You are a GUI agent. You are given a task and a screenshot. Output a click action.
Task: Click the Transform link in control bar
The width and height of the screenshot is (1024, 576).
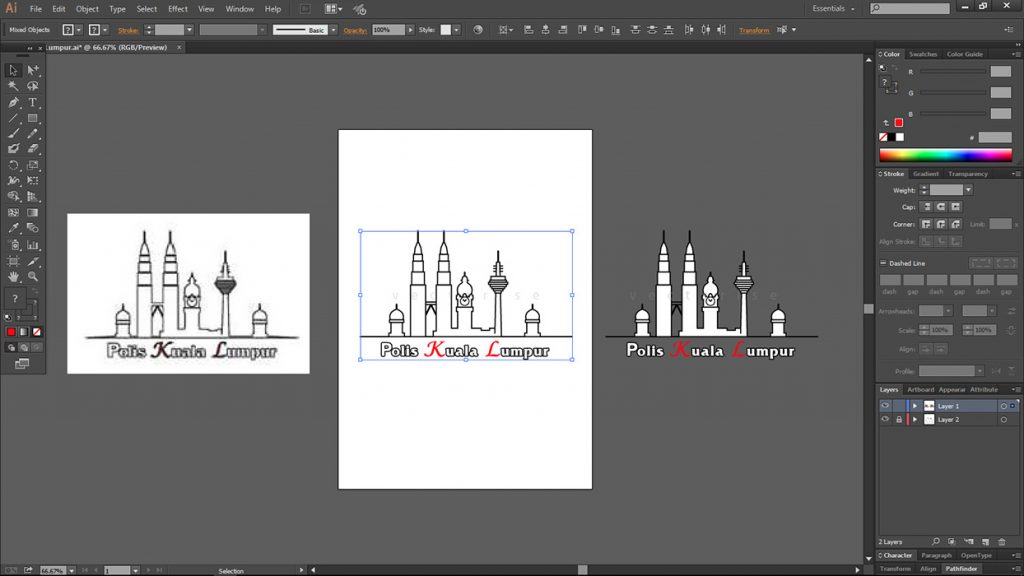pyautogui.click(x=754, y=30)
